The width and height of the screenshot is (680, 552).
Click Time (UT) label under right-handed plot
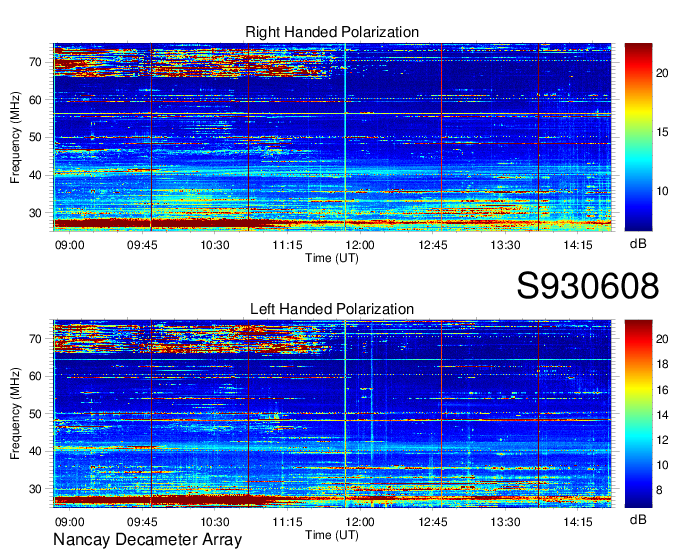click(x=332, y=258)
